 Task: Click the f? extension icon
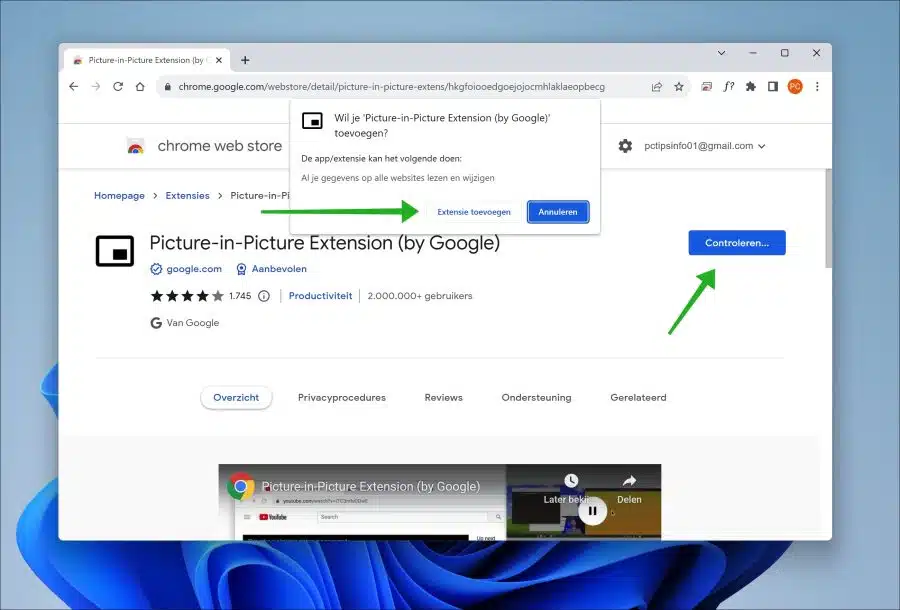728,87
